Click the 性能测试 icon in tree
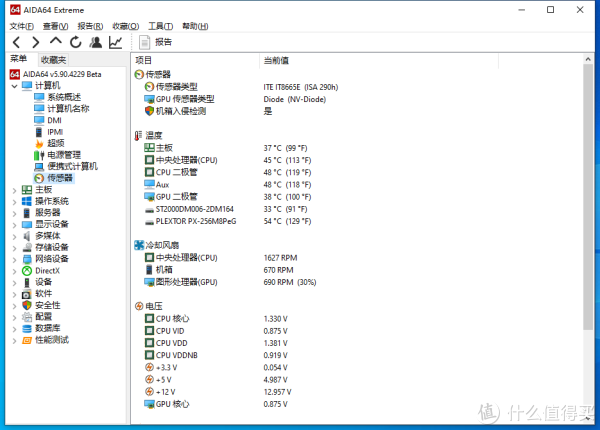Screen dimensions: 600x430 coord(27,340)
